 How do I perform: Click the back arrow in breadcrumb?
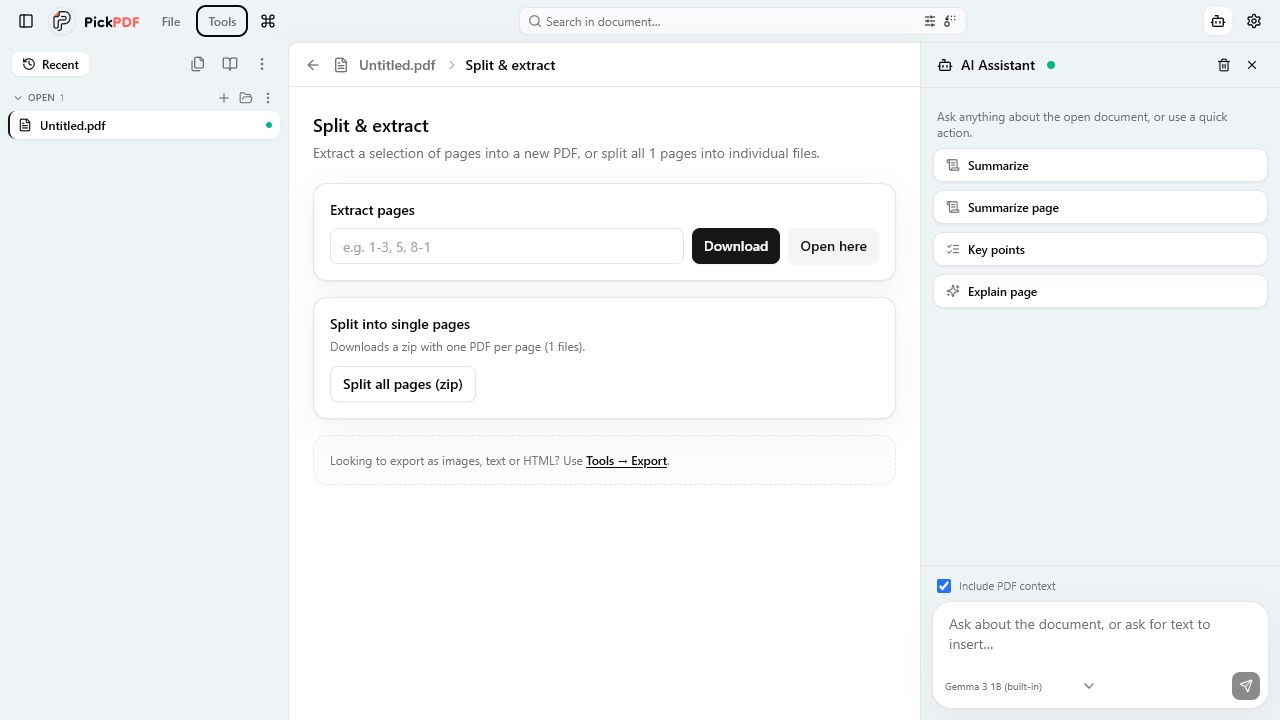click(x=313, y=65)
